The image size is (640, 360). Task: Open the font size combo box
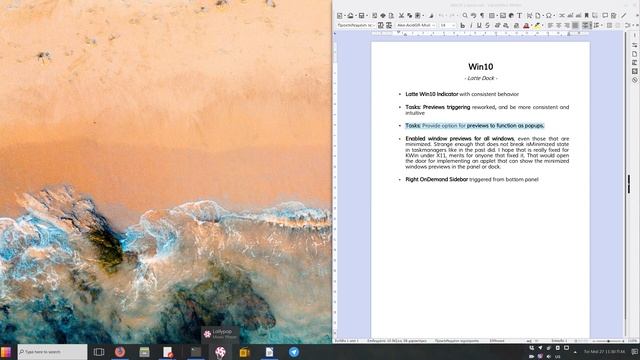click(447, 25)
